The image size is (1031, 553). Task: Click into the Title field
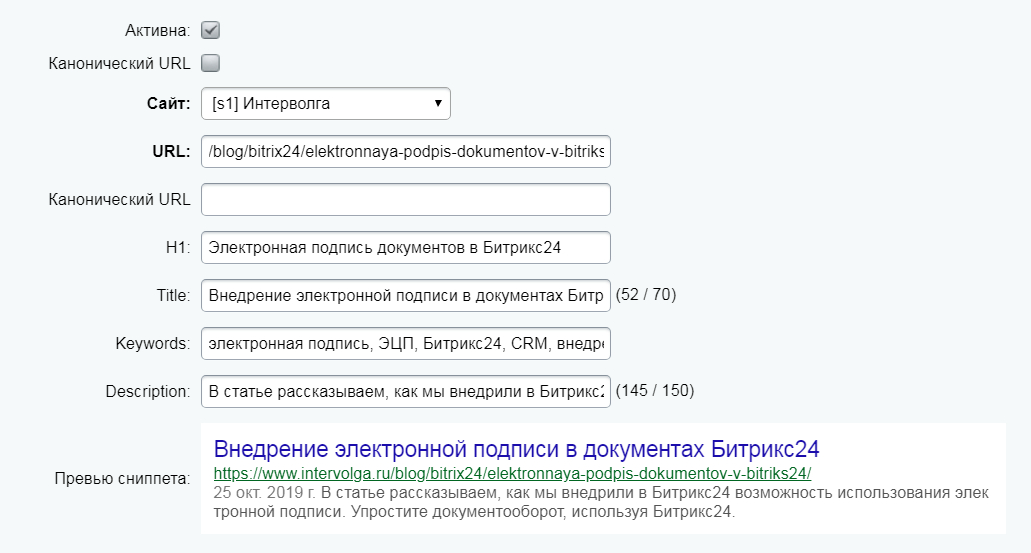pos(406,296)
